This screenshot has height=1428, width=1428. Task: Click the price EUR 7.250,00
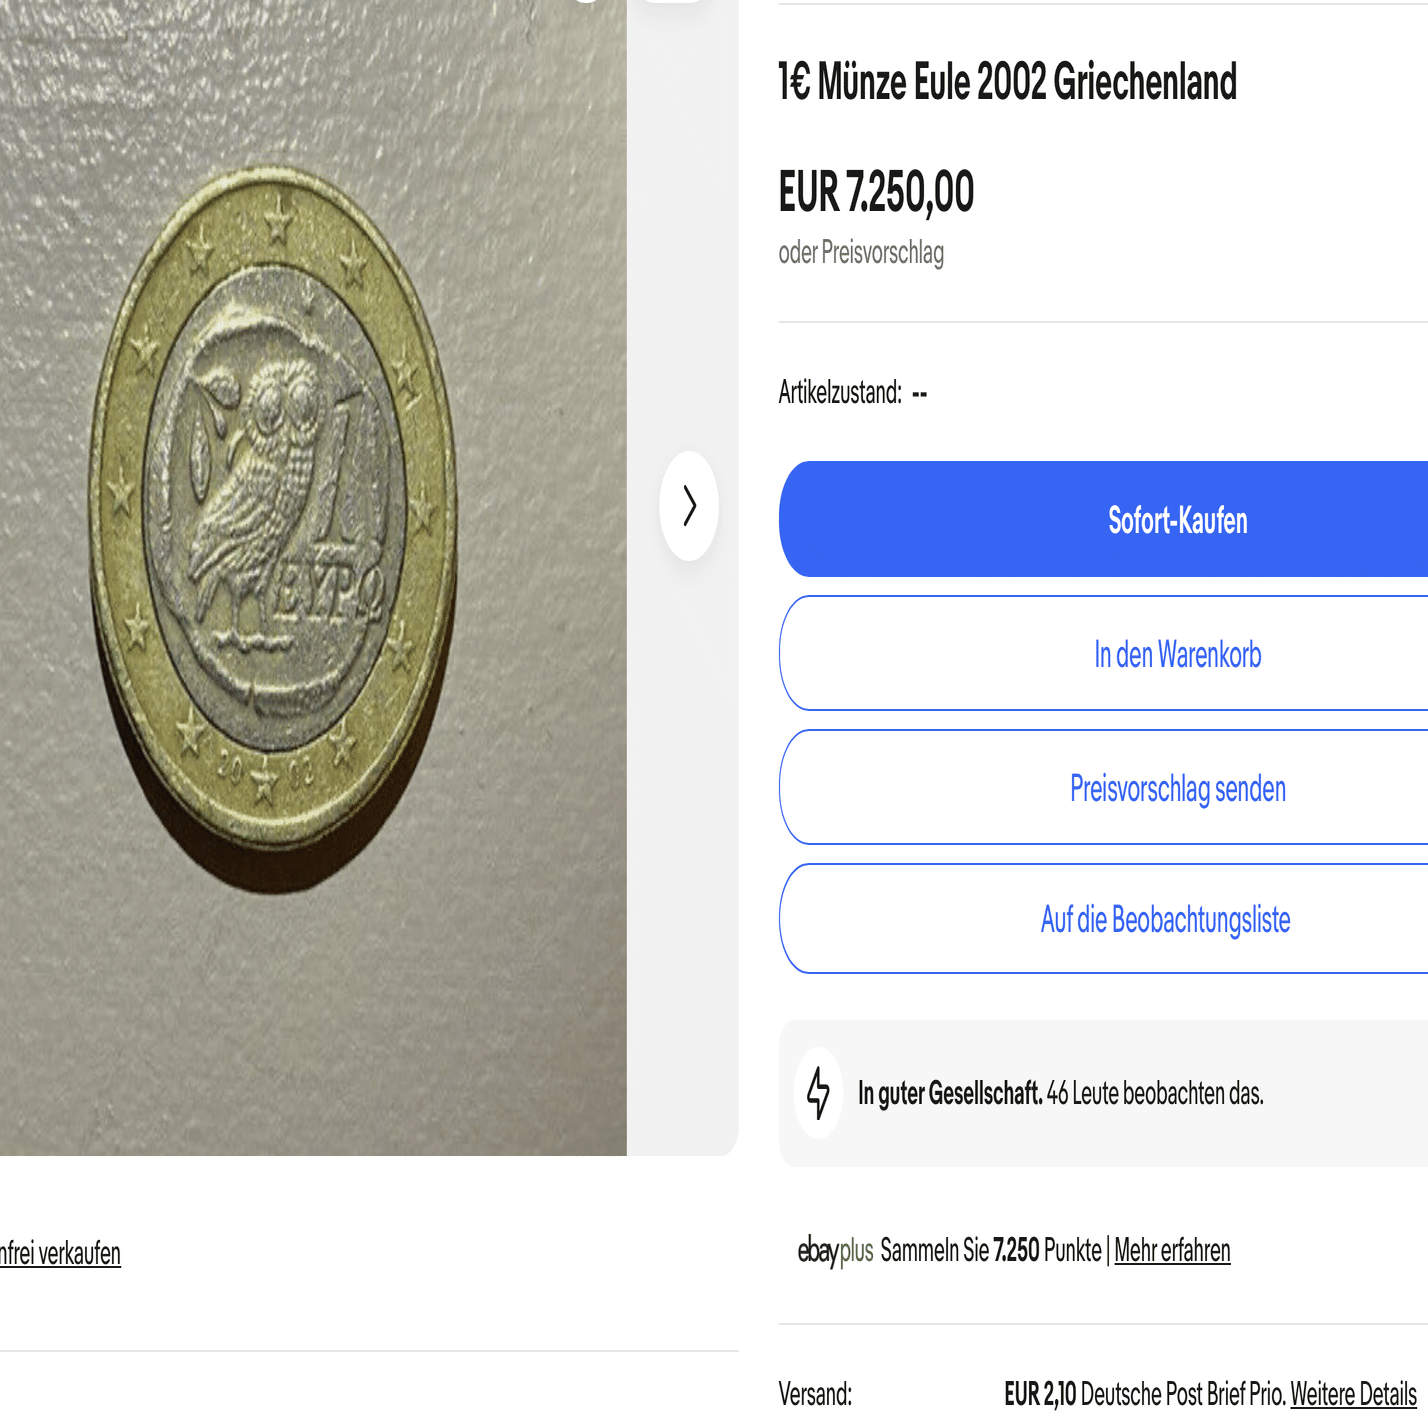pos(877,192)
